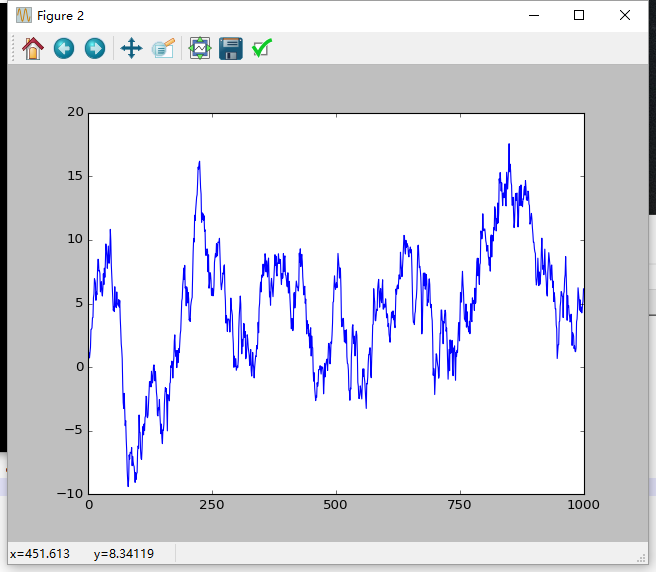Click the y-axis tick label 20

(76, 112)
